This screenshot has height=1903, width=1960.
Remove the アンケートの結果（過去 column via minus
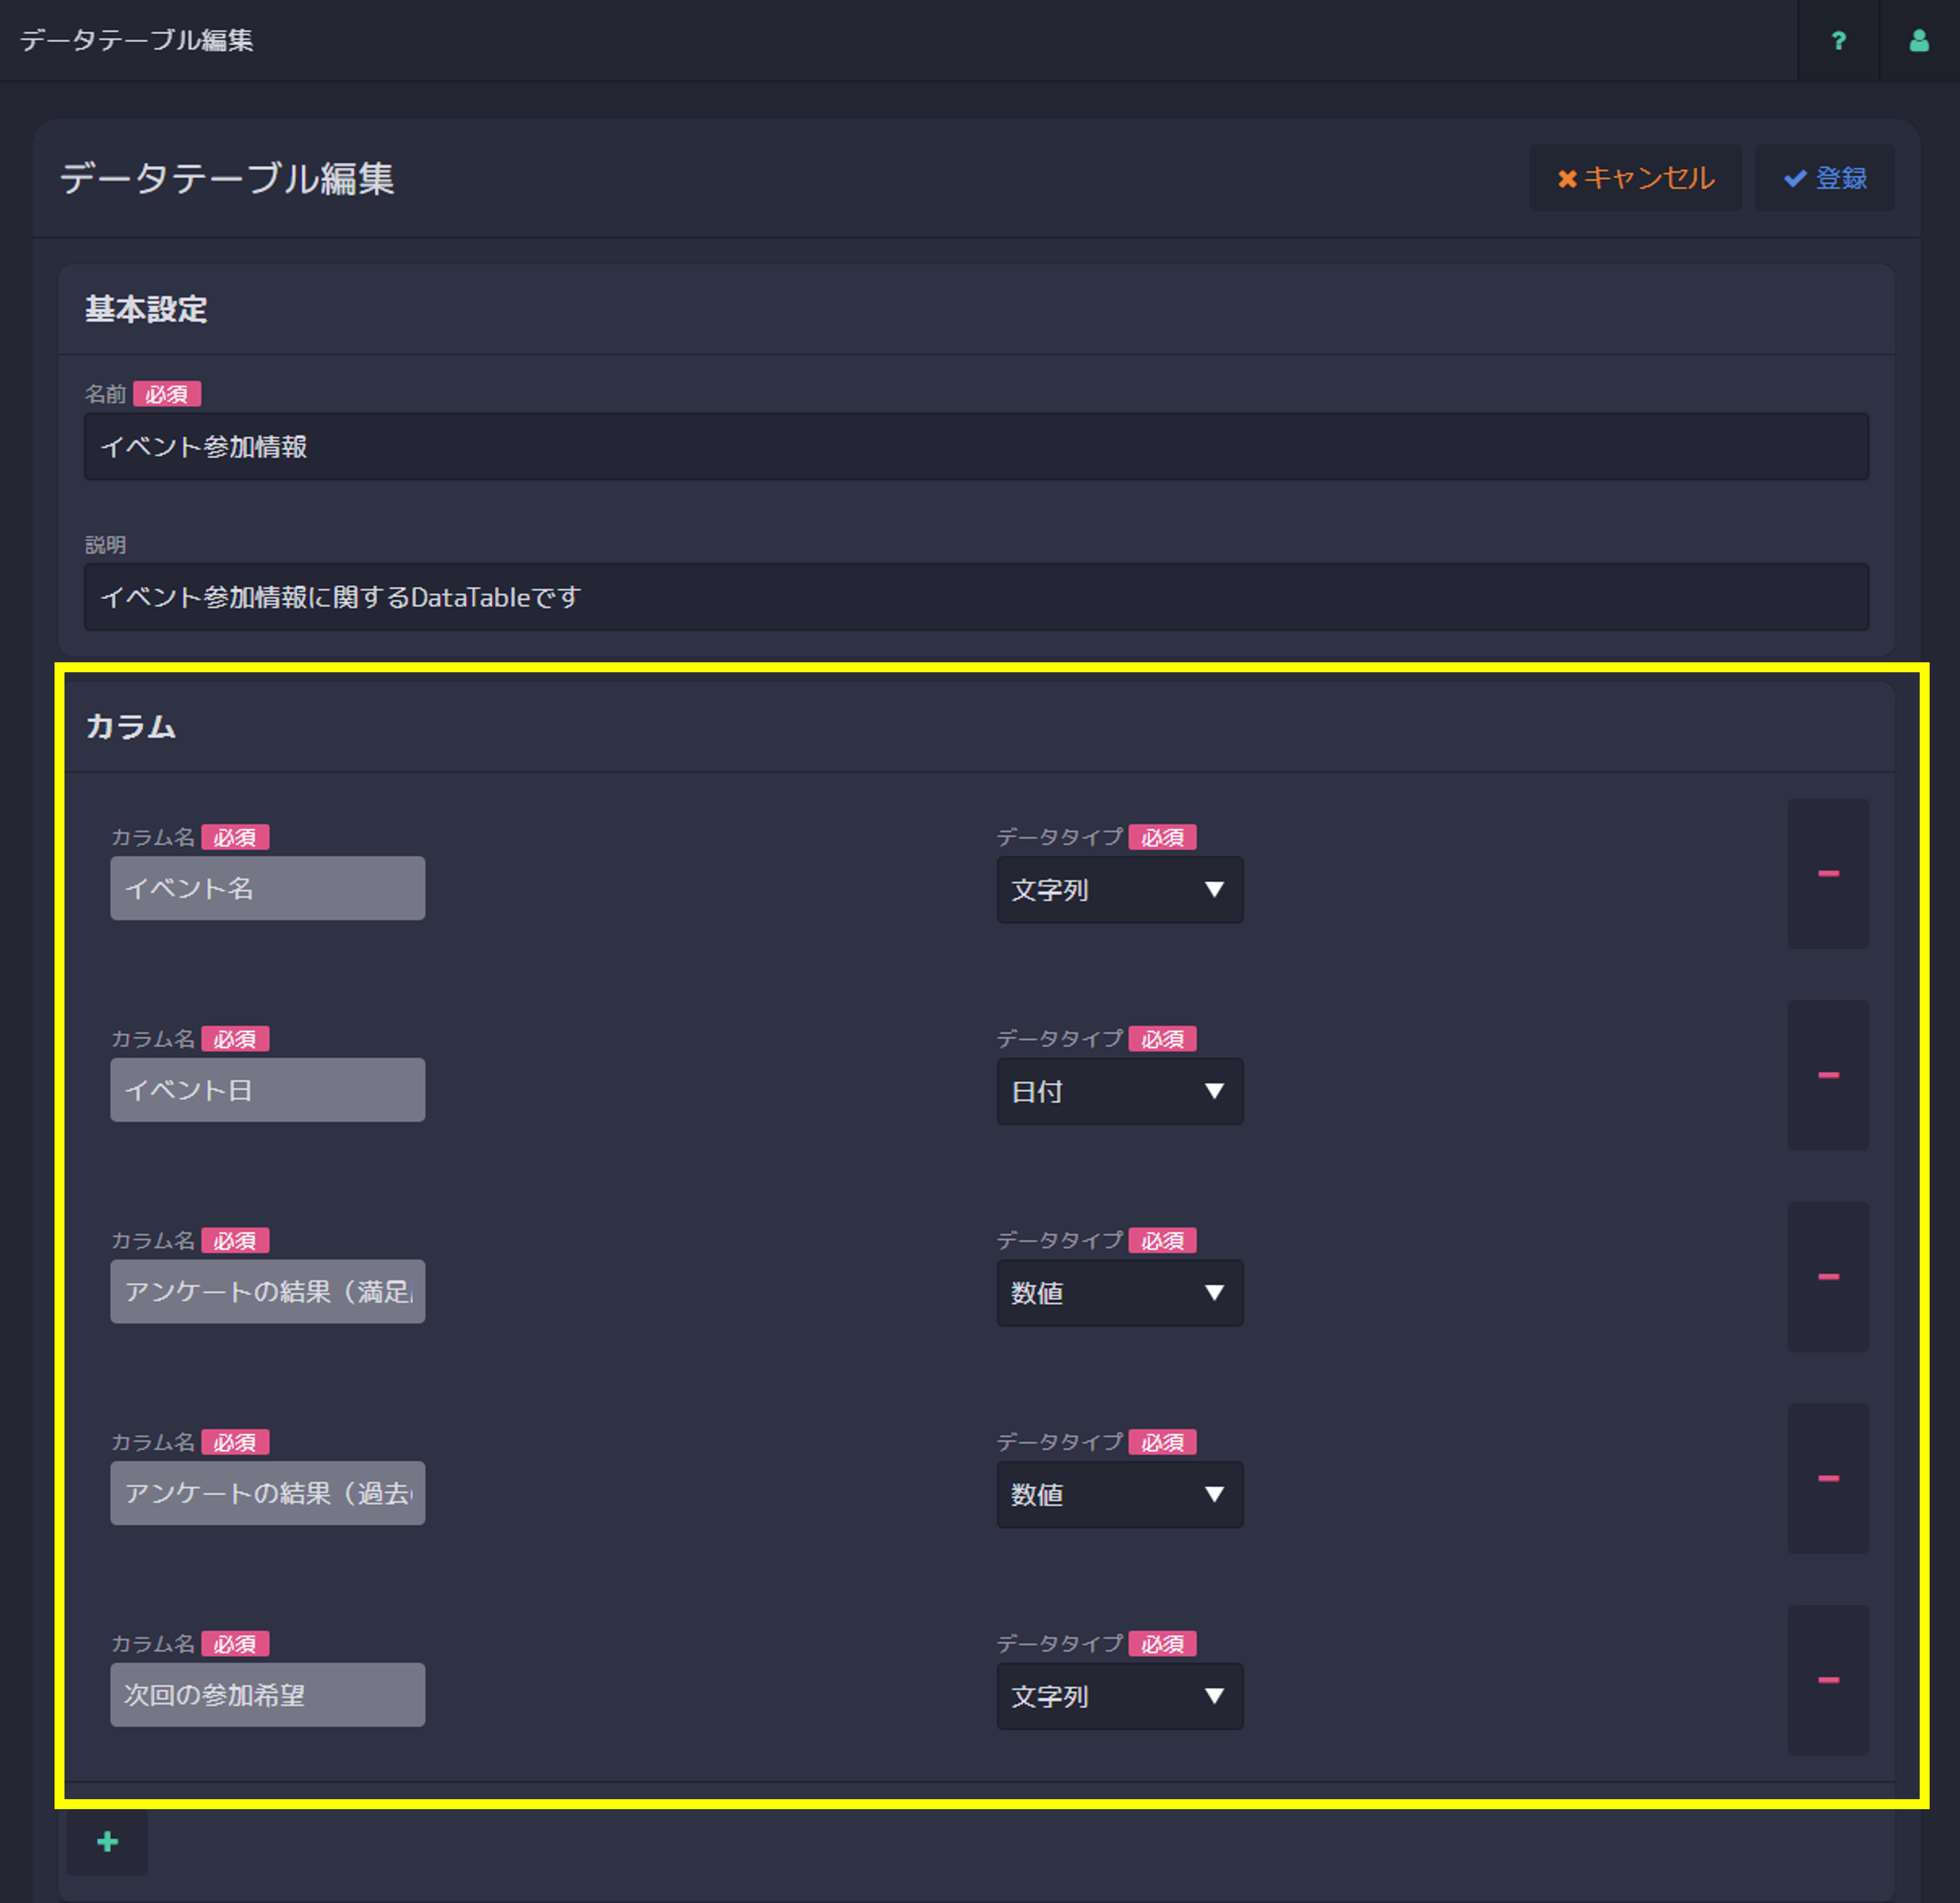click(x=1828, y=1479)
